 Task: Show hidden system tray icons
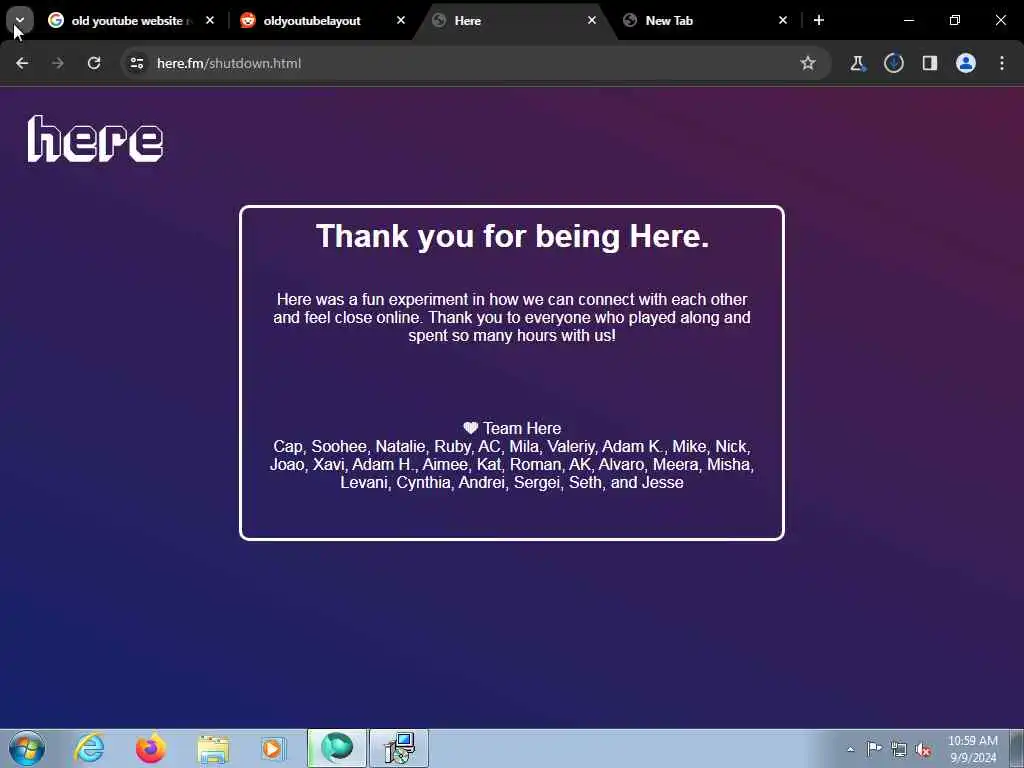(x=850, y=750)
